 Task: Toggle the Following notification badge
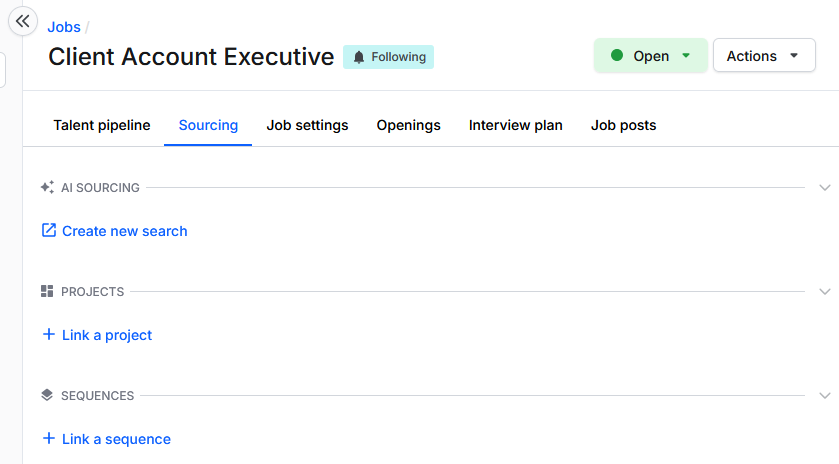tap(388, 57)
